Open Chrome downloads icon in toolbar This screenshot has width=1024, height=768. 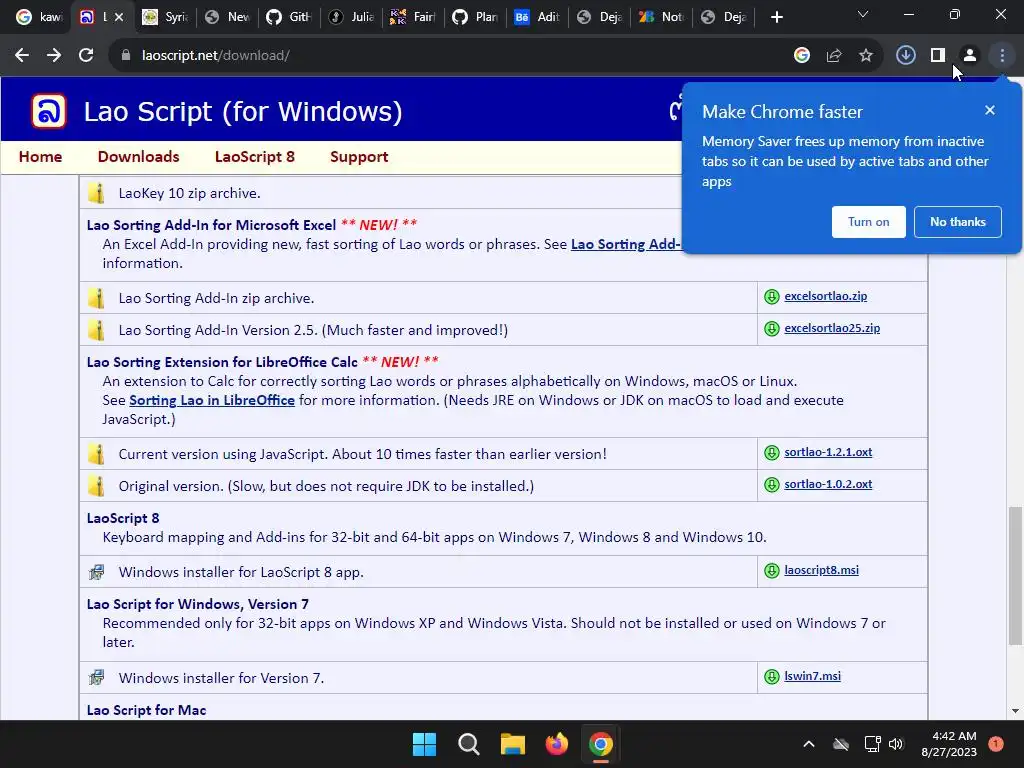pyautogui.click(x=905, y=56)
